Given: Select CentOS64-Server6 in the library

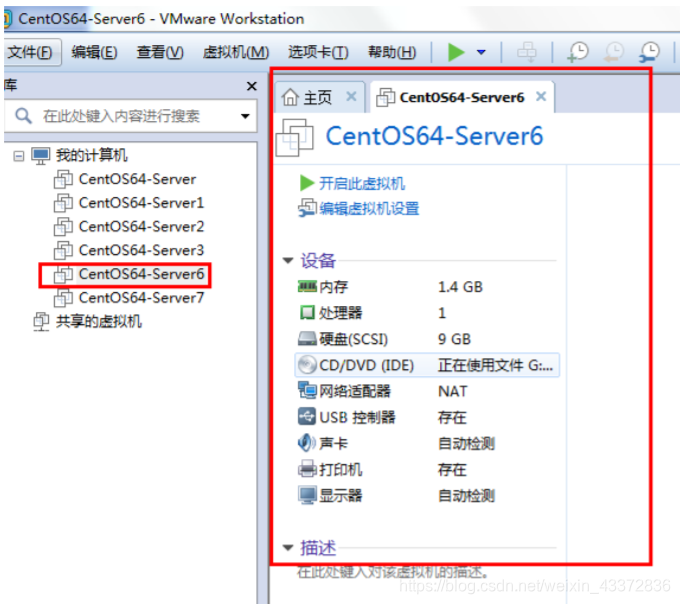Looking at the screenshot, I should [141, 274].
